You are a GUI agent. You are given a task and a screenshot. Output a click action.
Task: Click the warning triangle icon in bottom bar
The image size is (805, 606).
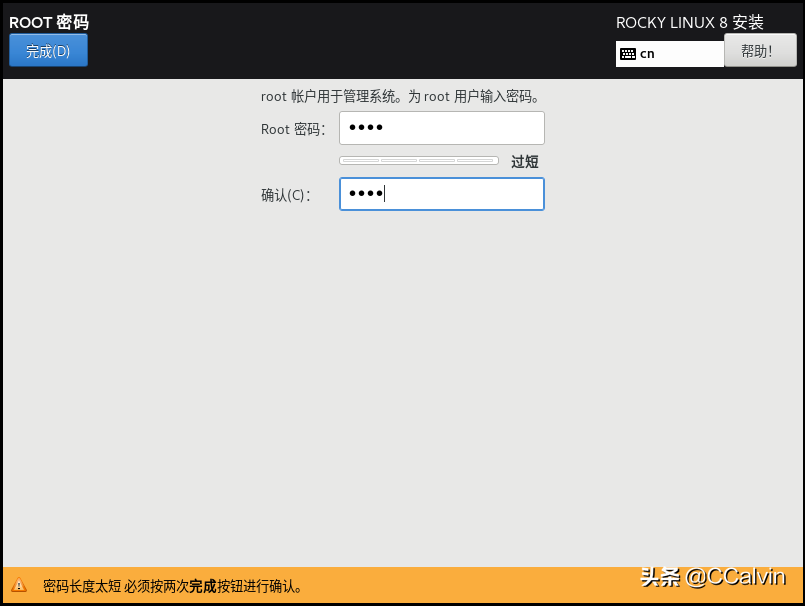[x=19, y=585]
